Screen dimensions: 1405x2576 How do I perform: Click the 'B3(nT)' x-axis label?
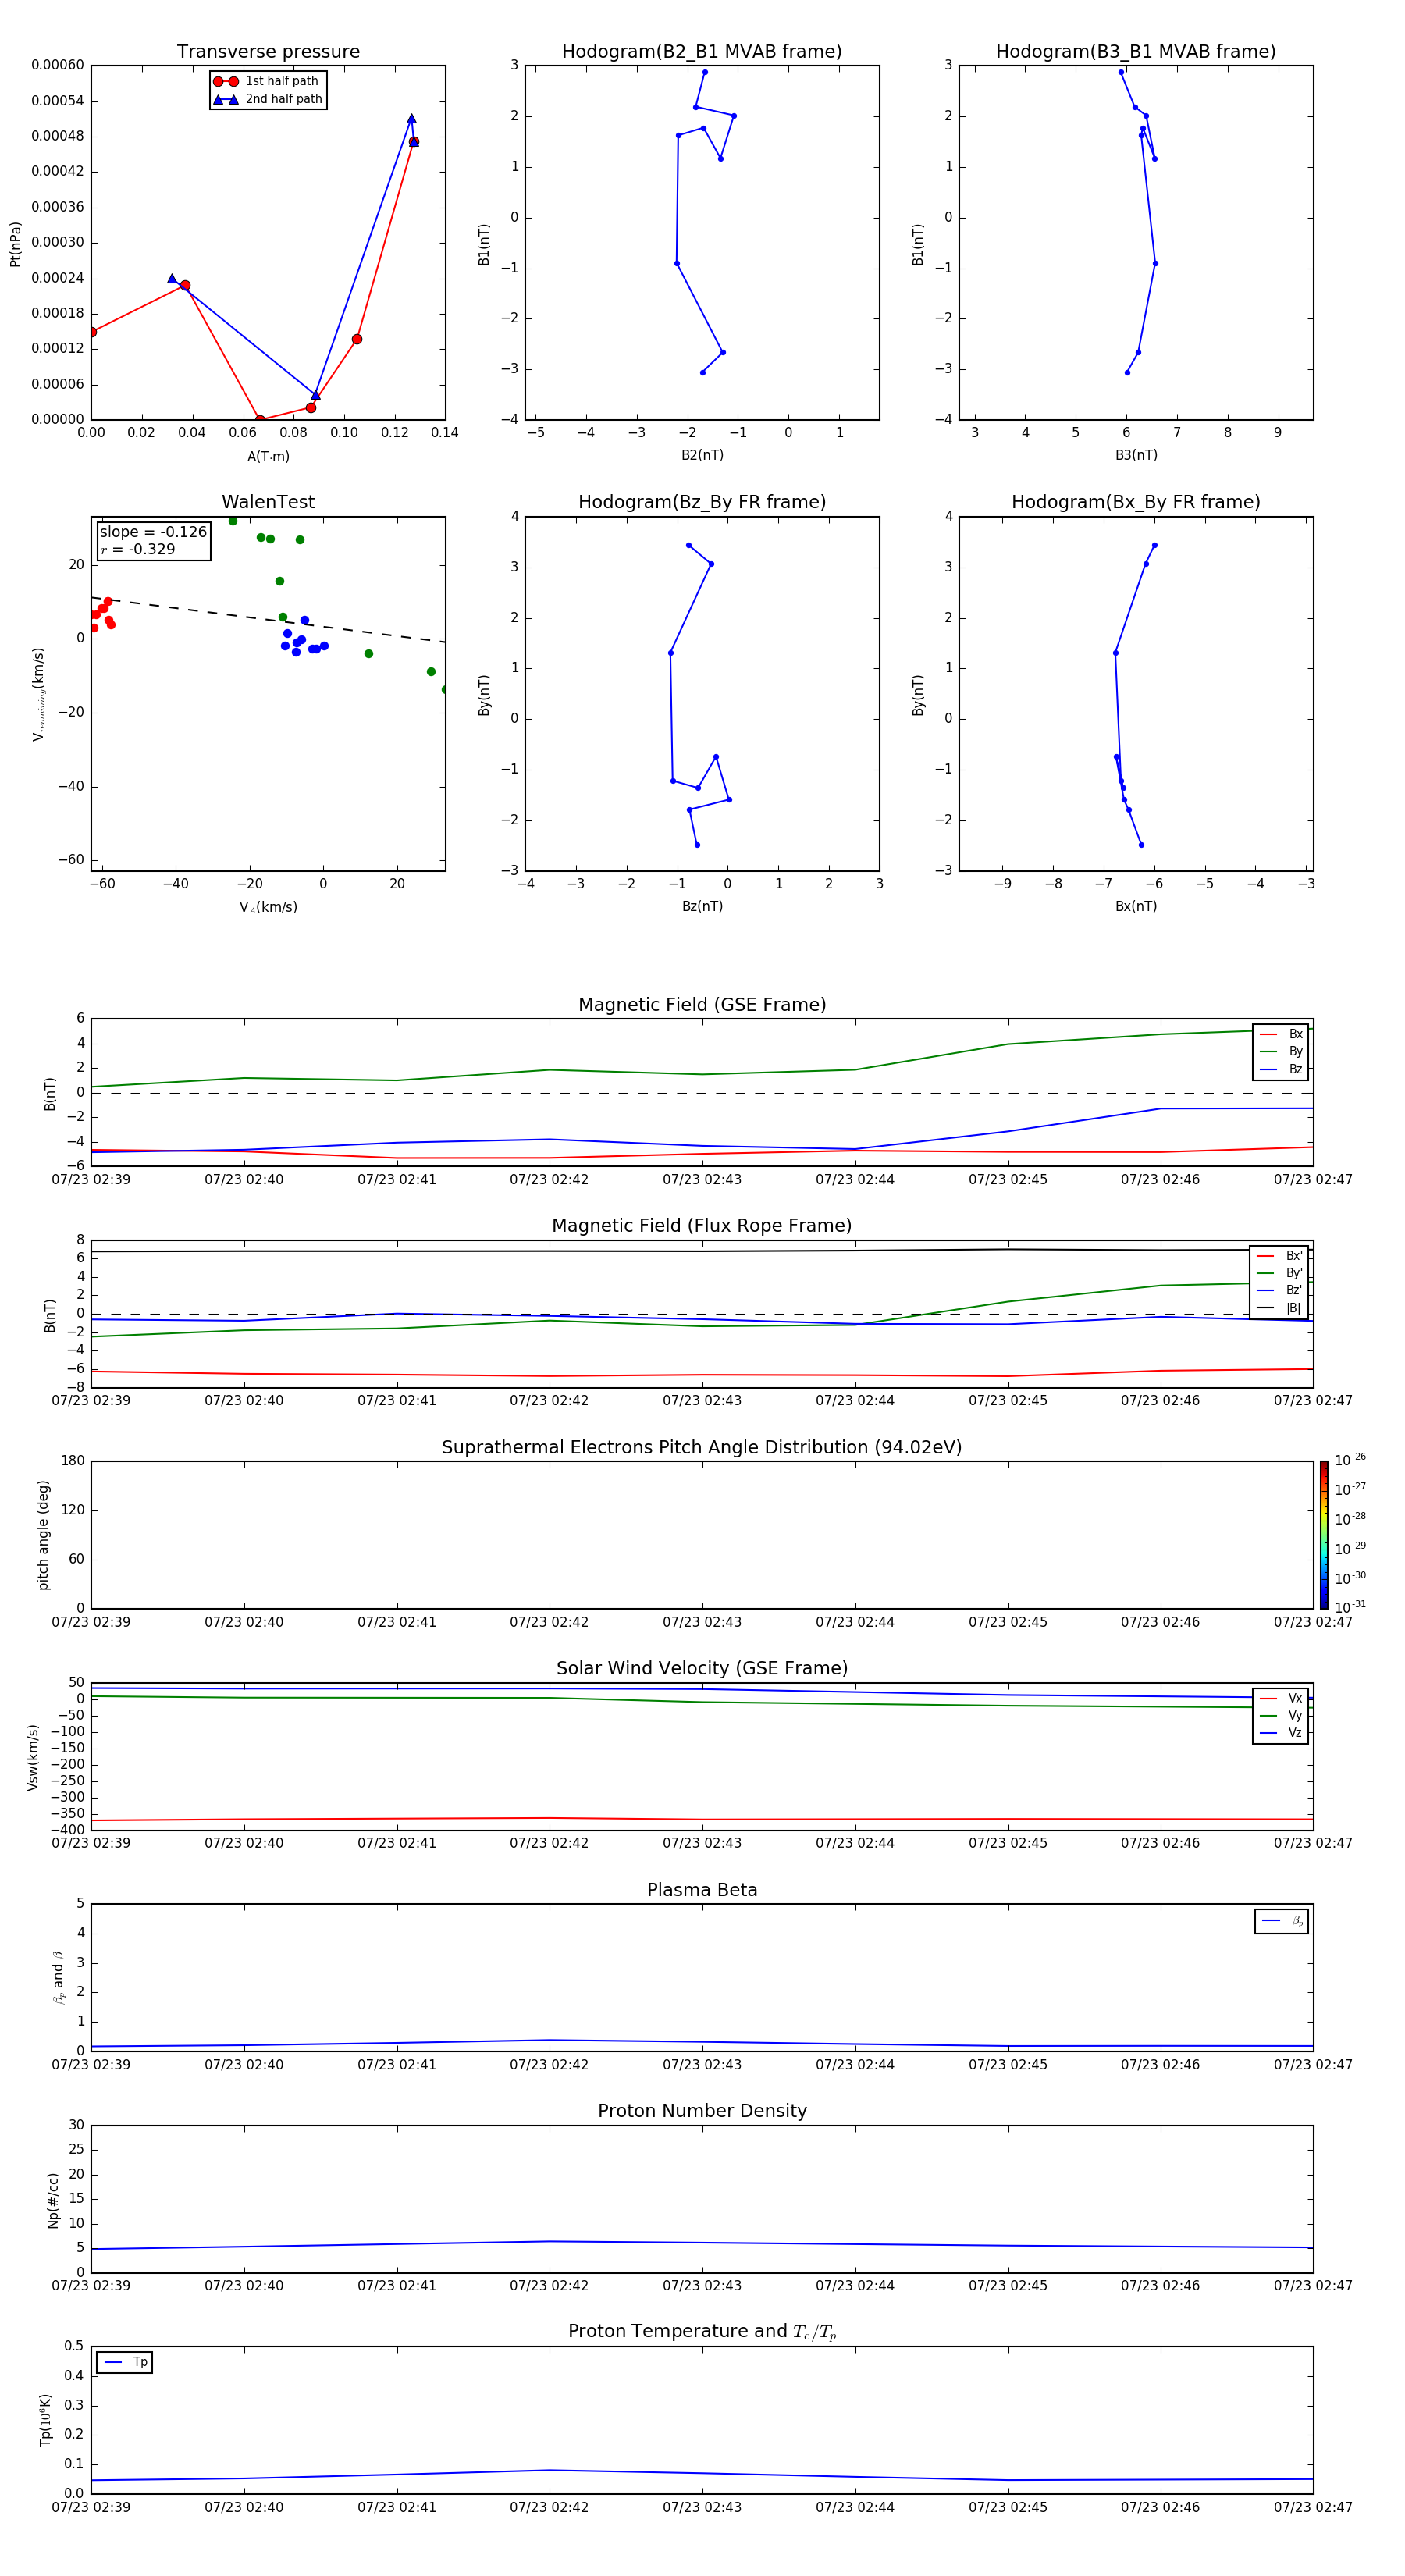[x=1136, y=455]
